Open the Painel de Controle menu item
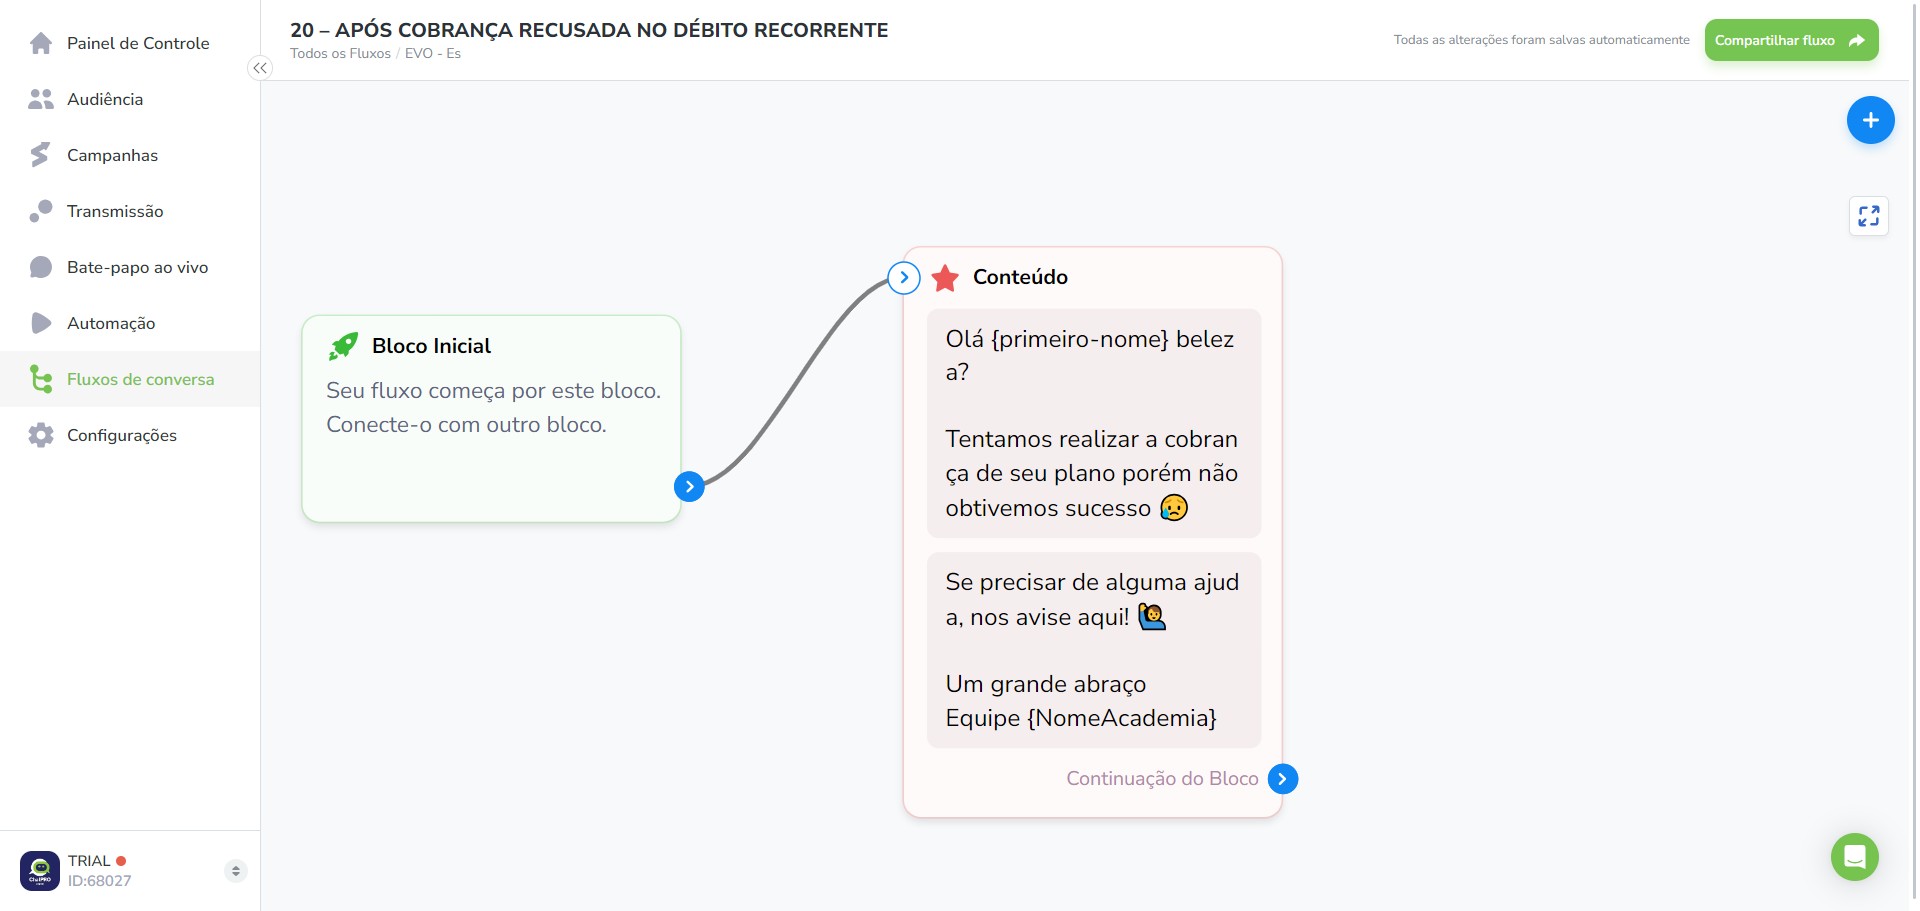The height and width of the screenshot is (911, 1920). [130, 43]
